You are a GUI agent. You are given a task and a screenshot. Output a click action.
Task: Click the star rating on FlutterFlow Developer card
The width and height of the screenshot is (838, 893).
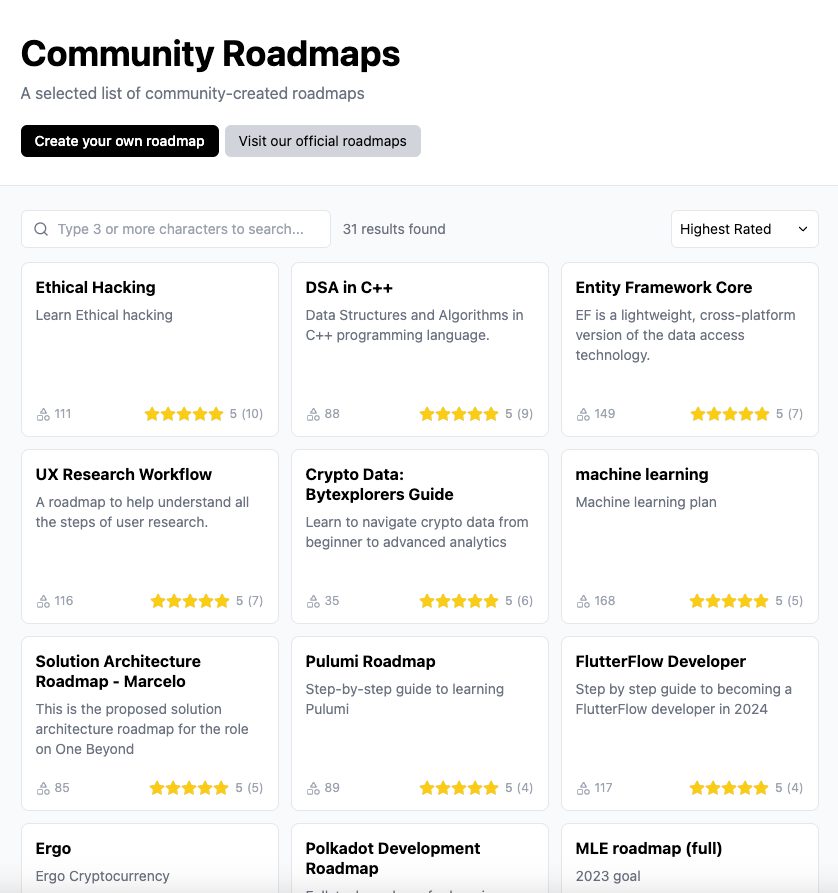(729, 788)
